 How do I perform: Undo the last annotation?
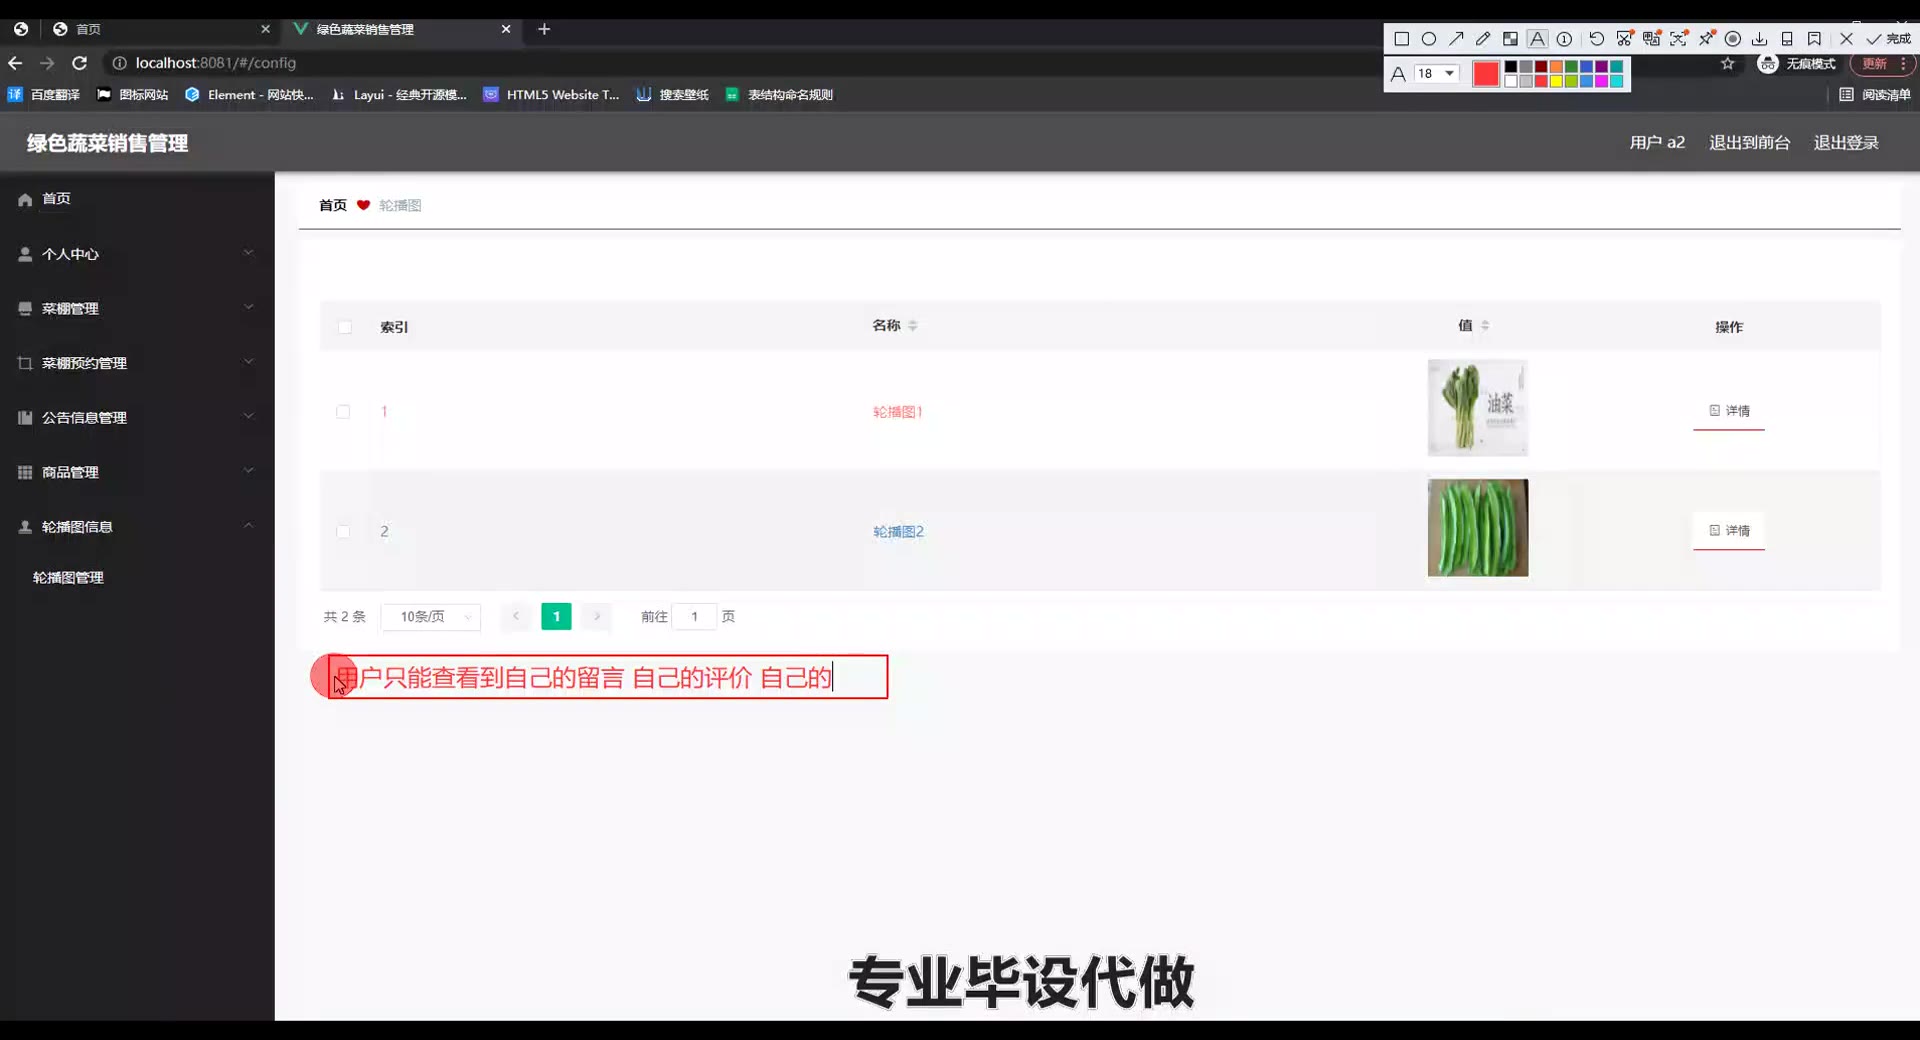(x=1597, y=39)
